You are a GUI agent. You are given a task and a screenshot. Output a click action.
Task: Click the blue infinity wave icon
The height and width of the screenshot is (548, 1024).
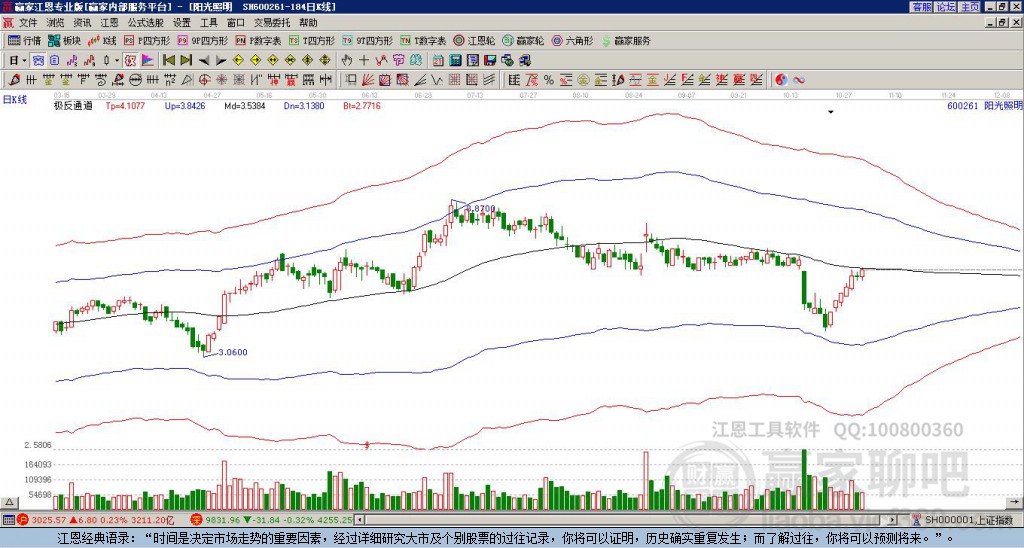pyautogui.click(x=799, y=80)
